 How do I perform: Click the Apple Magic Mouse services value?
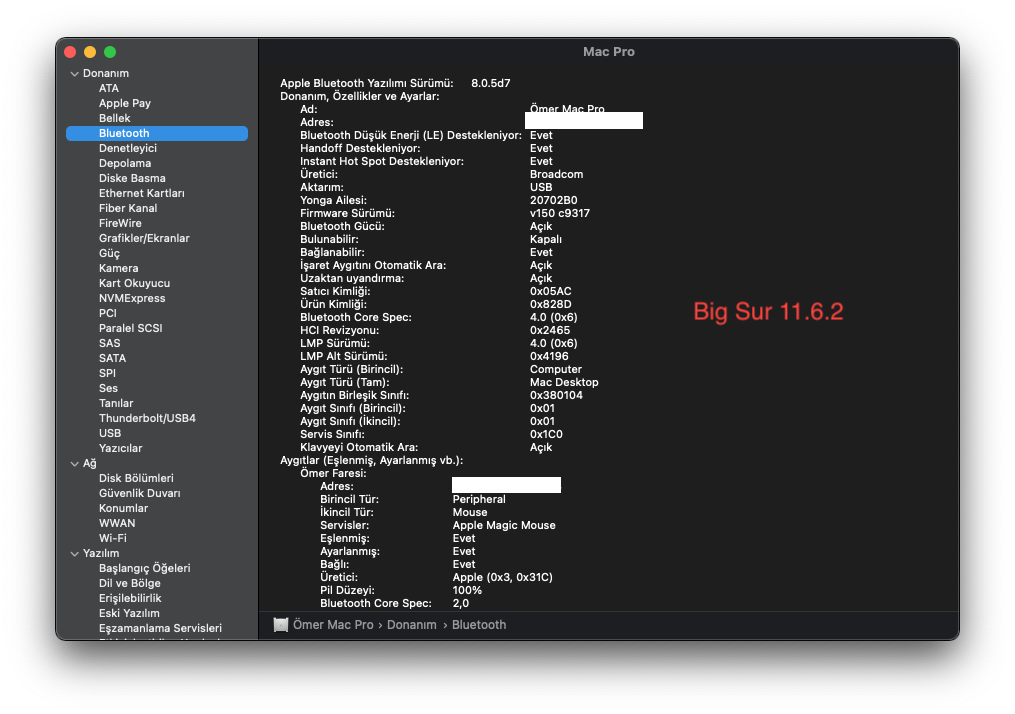[x=504, y=525]
